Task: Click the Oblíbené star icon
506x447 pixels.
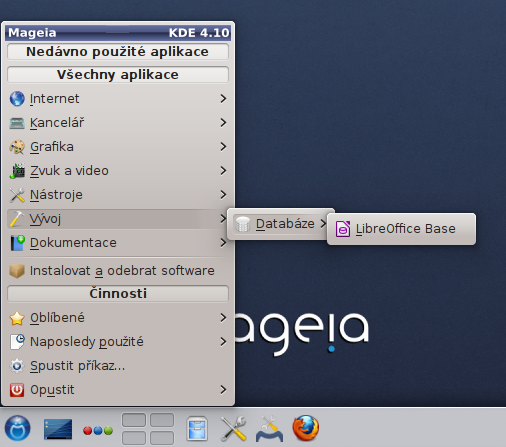Action: tap(17, 318)
